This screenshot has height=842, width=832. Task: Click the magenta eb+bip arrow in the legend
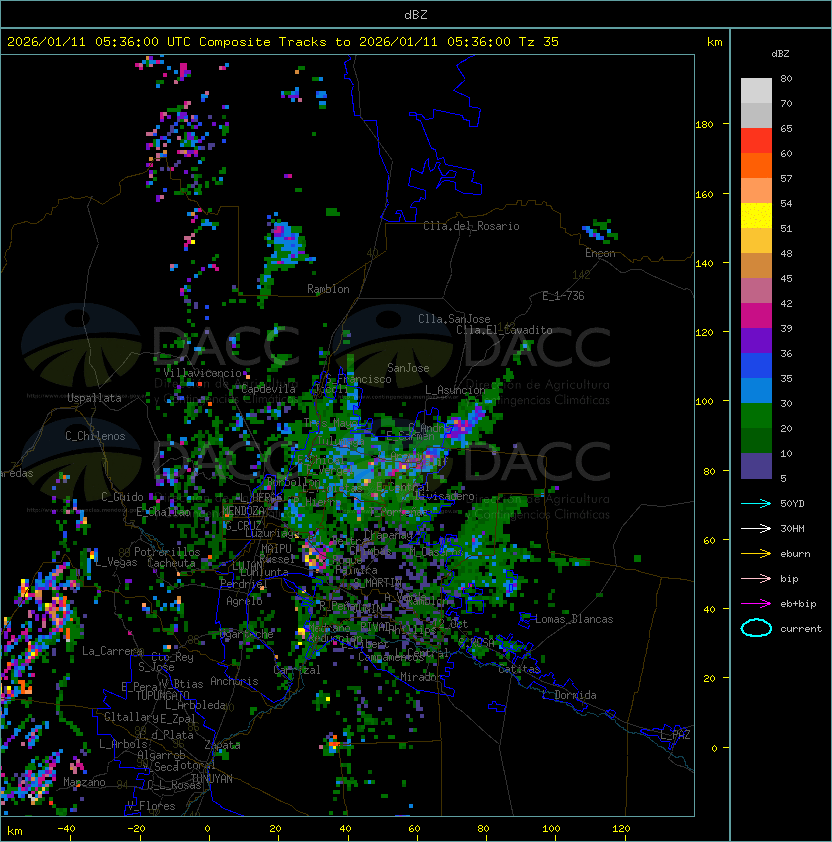[x=756, y=604]
